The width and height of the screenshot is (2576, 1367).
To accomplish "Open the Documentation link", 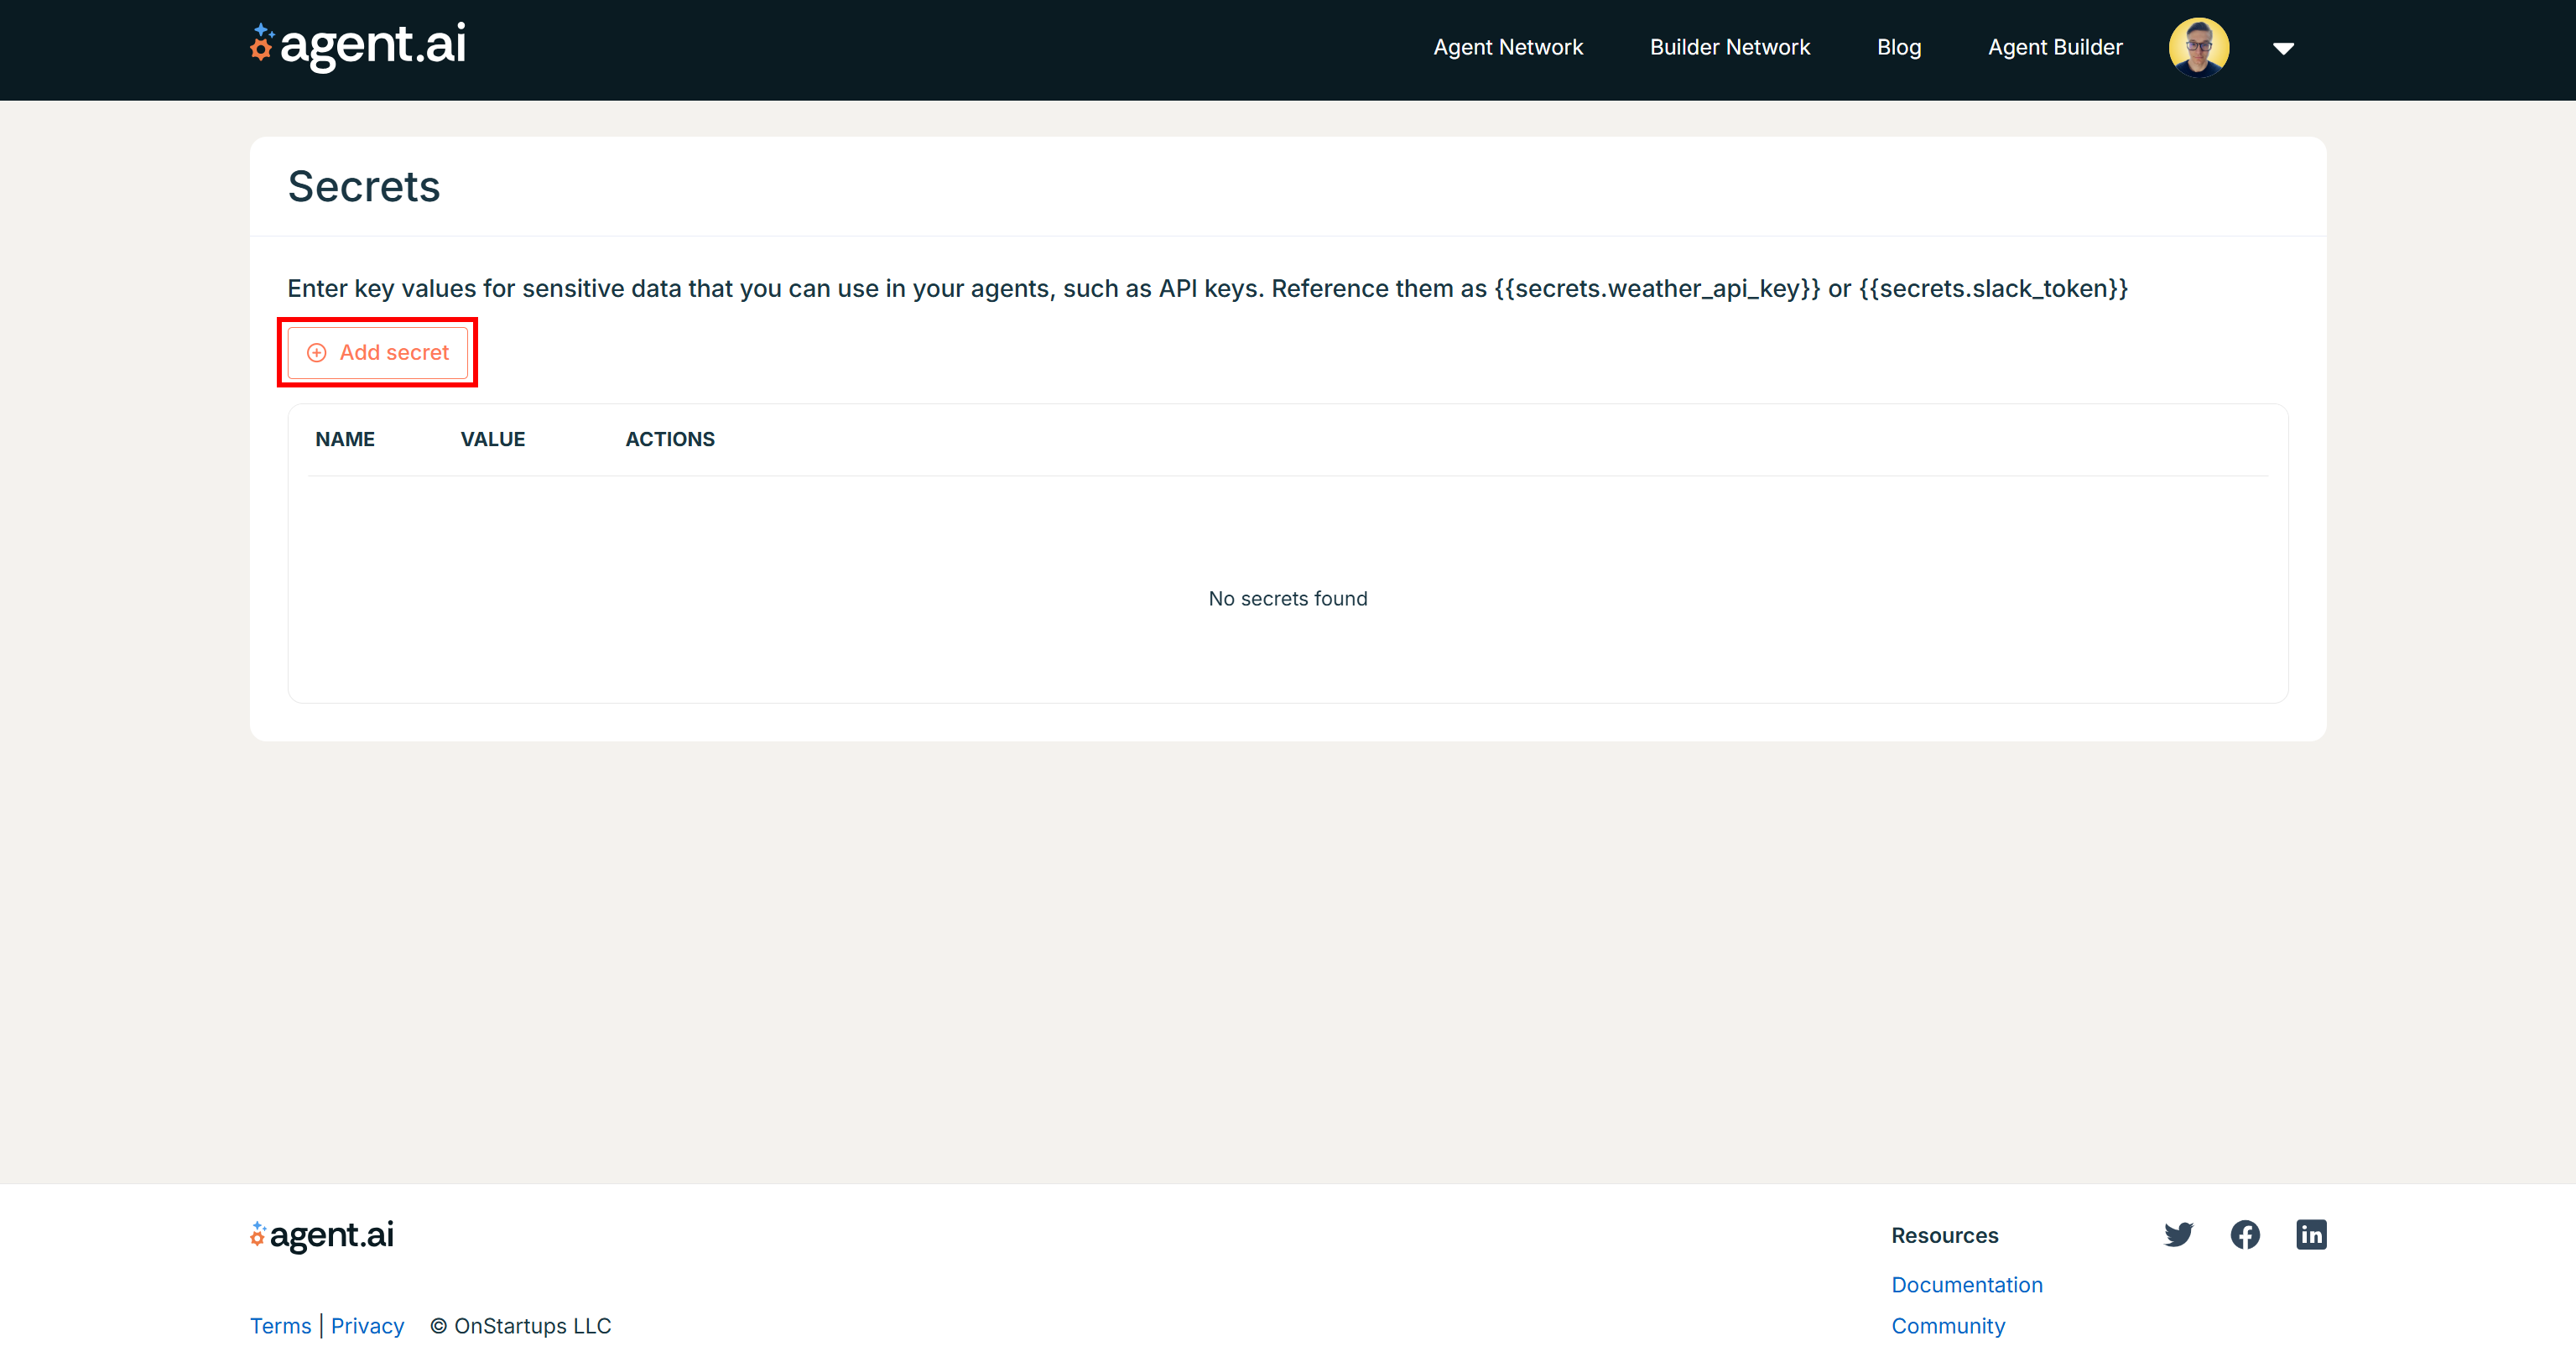I will point(1966,1284).
